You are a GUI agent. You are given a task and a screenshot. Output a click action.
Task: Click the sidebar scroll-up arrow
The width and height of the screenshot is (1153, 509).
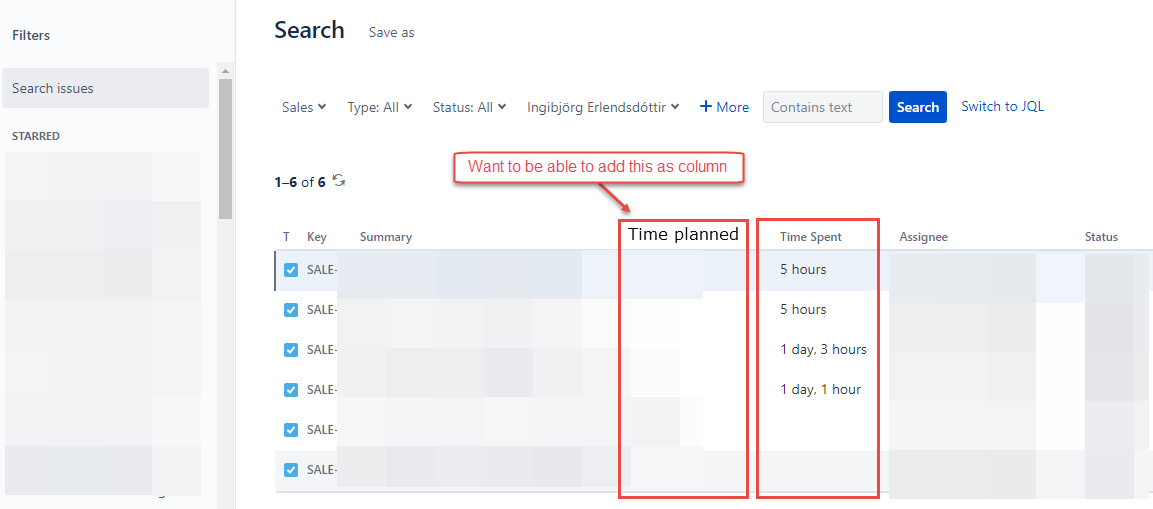click(225, 71)
